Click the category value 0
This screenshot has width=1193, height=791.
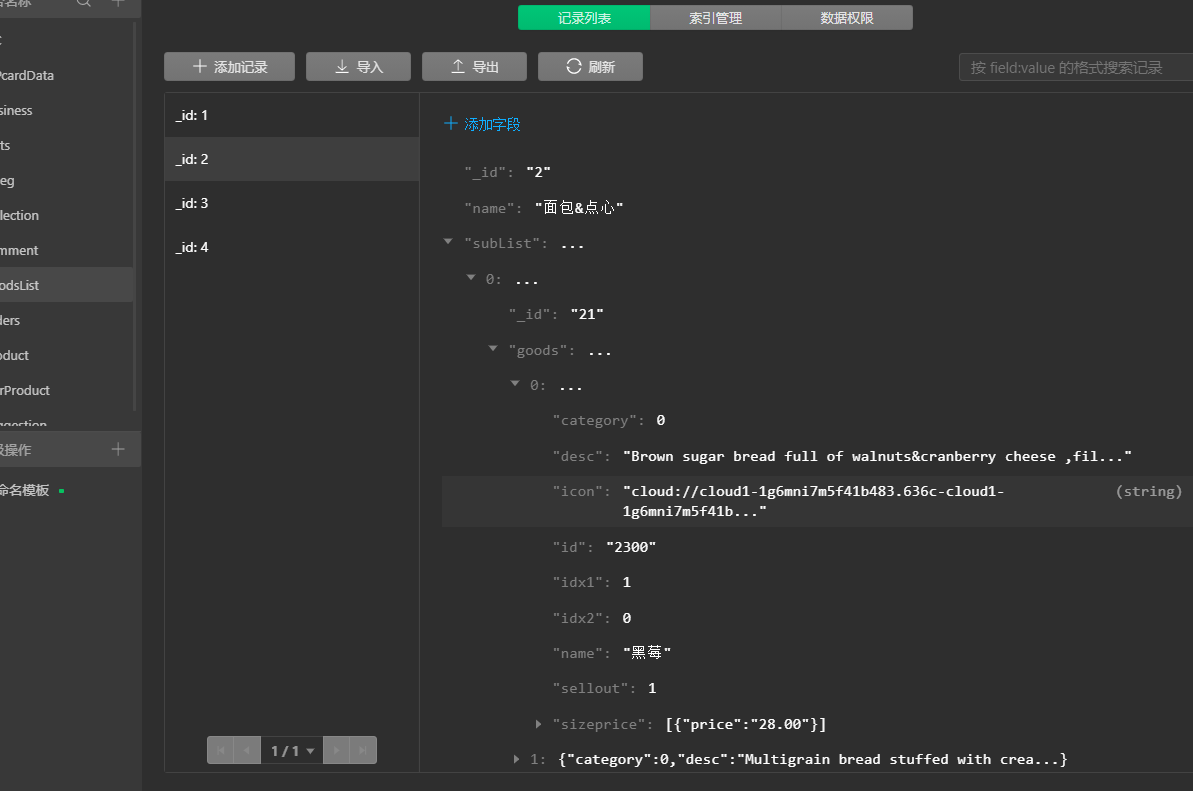click(660, 420)
